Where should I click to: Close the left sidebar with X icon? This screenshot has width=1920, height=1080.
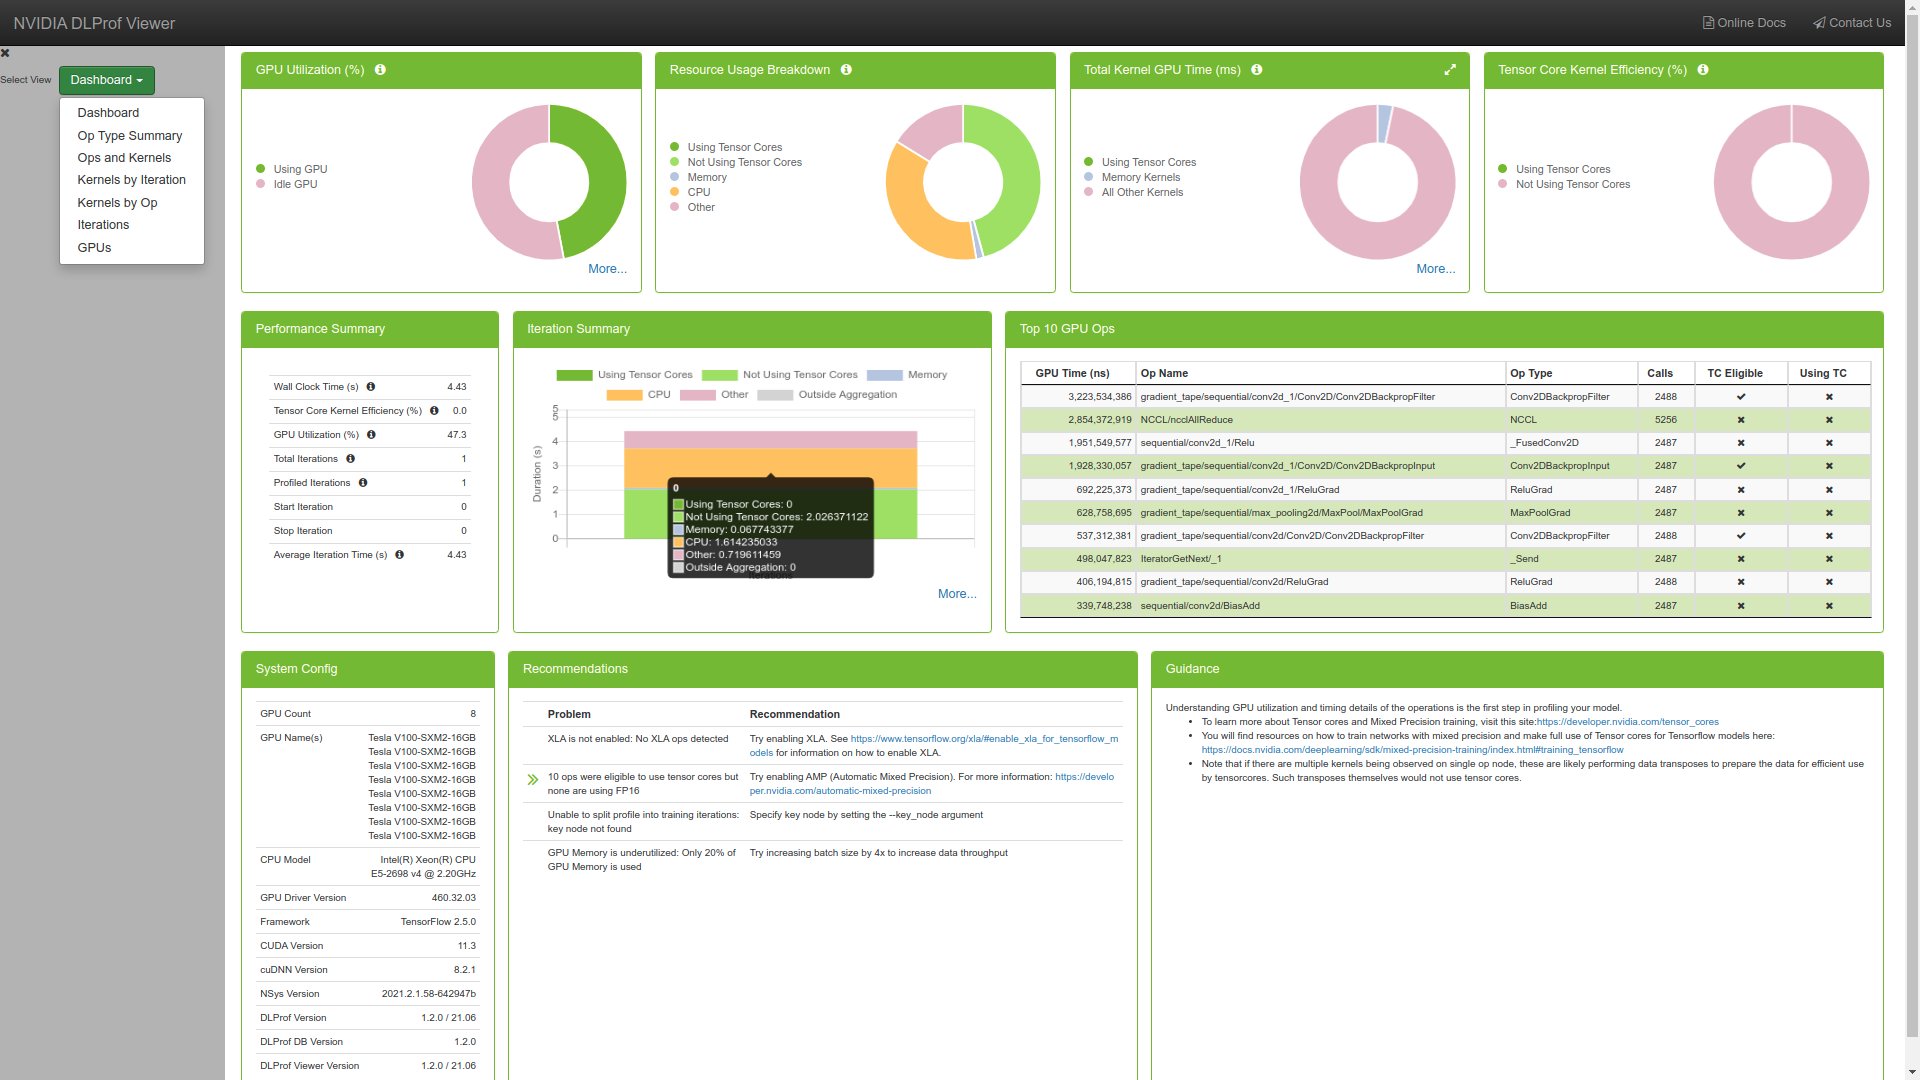click(5, 53)
